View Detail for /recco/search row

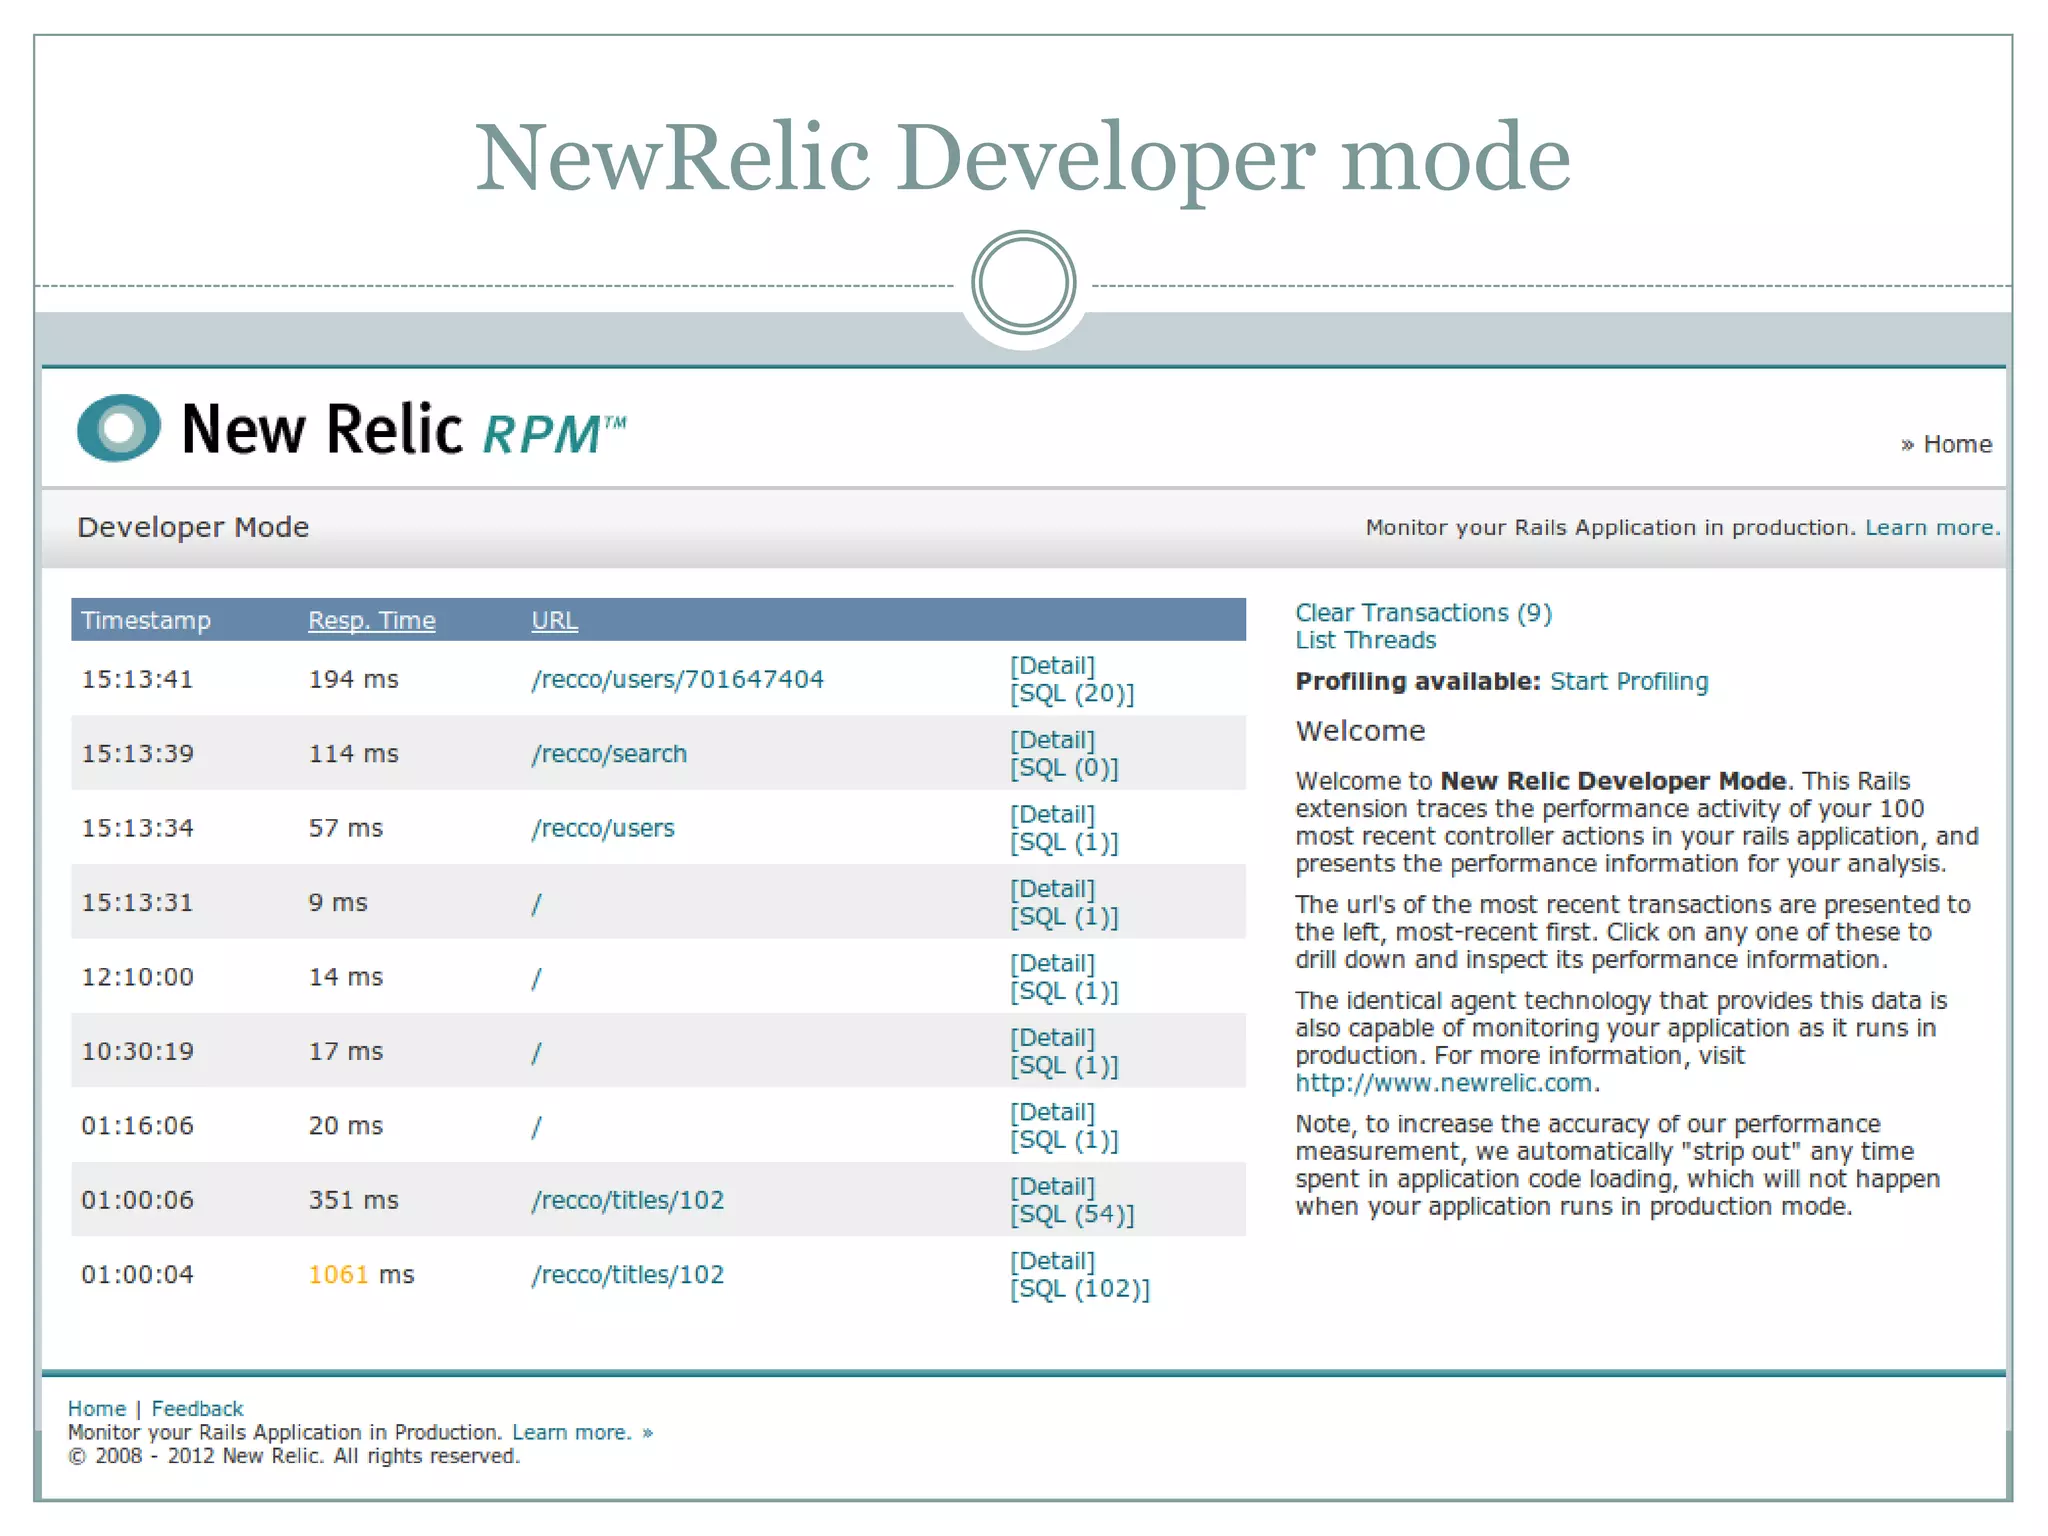(1052, 740)
